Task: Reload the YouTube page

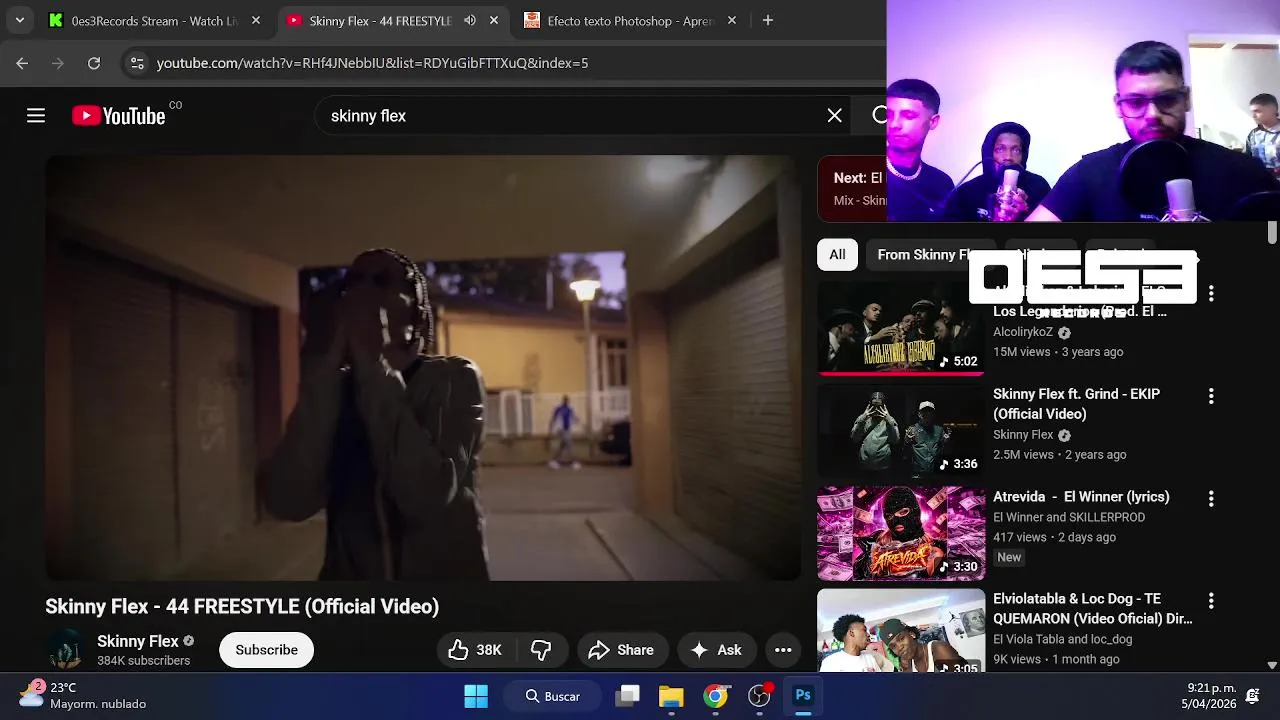Action: pos(94,63)
